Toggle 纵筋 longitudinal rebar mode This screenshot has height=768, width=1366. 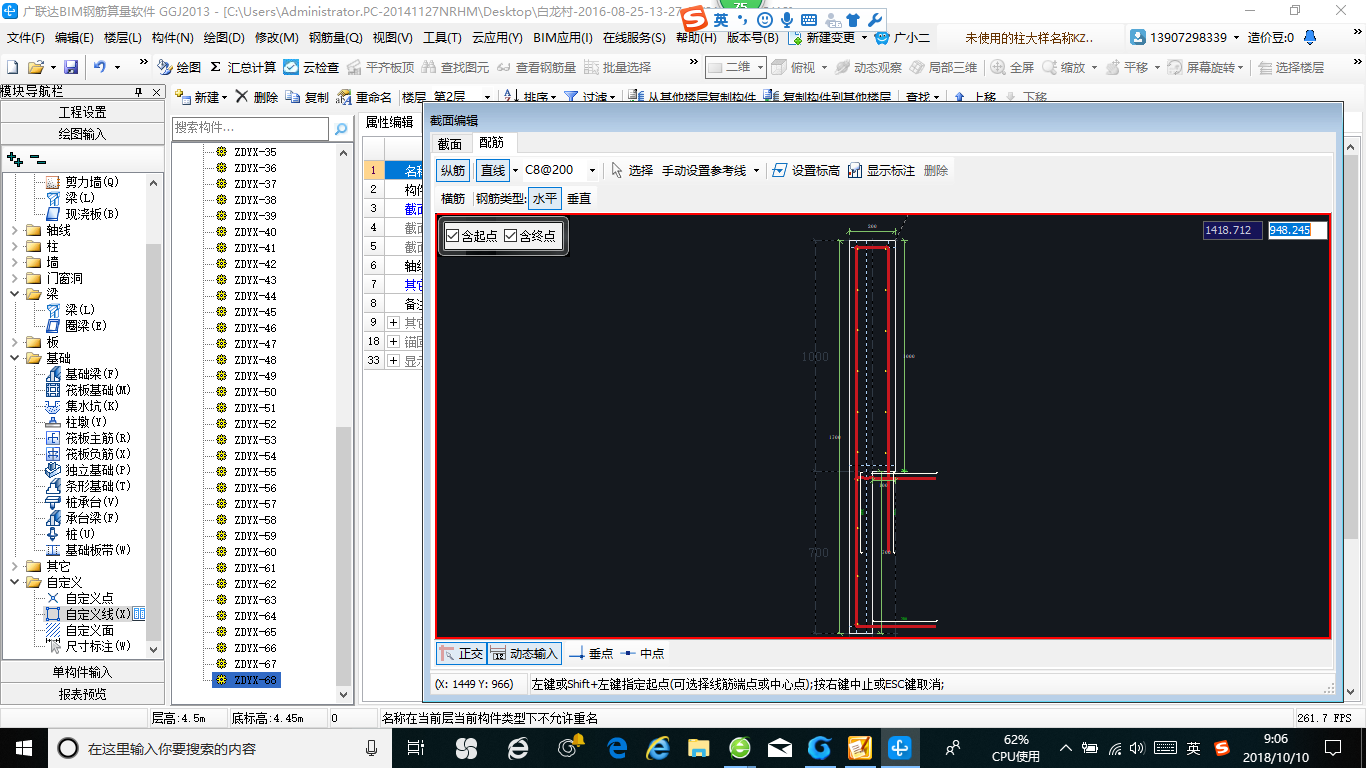click(x=453, y=170)
